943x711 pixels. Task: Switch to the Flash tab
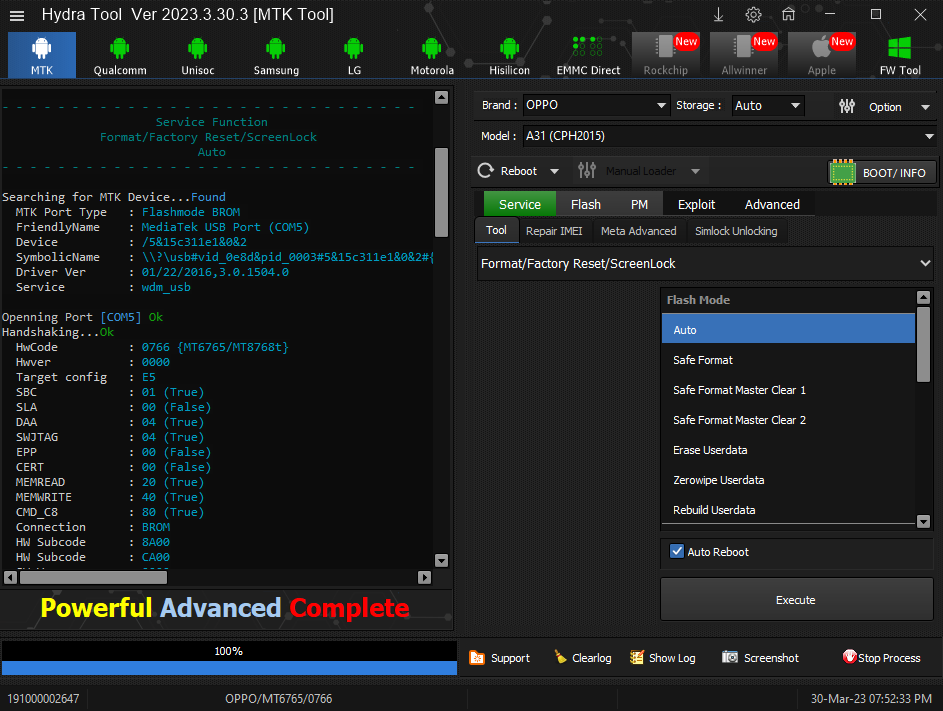(x=585, y=204)
